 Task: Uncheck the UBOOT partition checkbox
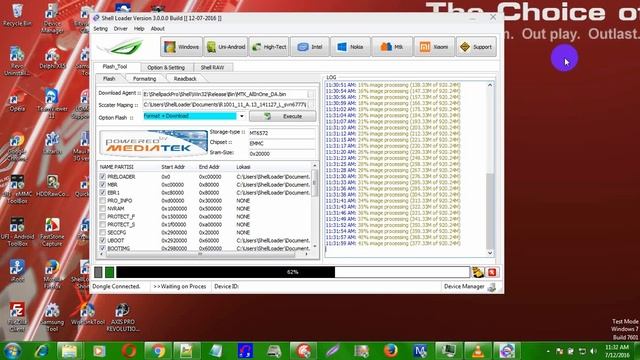[x=102, y=240]
